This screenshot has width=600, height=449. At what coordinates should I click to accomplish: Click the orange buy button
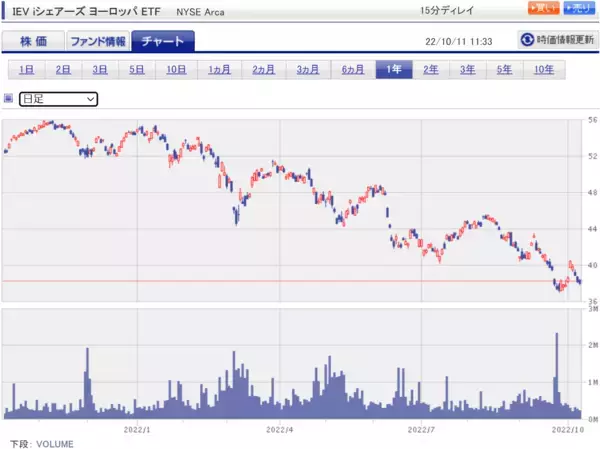(543, 8)
